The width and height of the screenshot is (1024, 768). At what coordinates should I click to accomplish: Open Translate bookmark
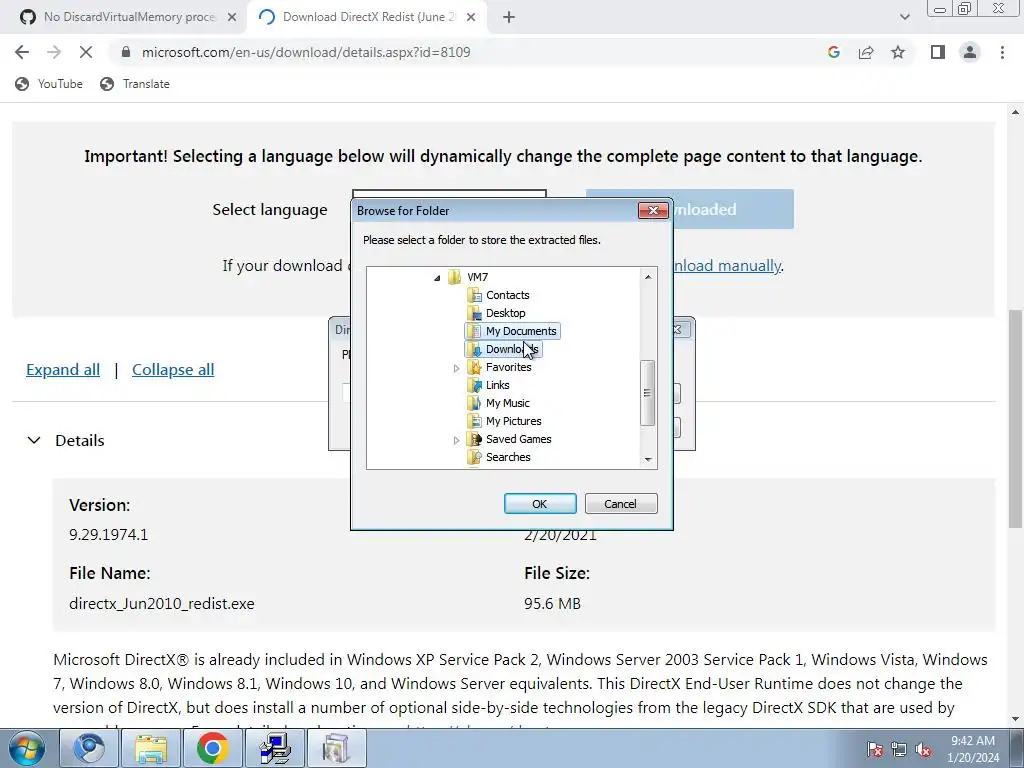[135, 84]
